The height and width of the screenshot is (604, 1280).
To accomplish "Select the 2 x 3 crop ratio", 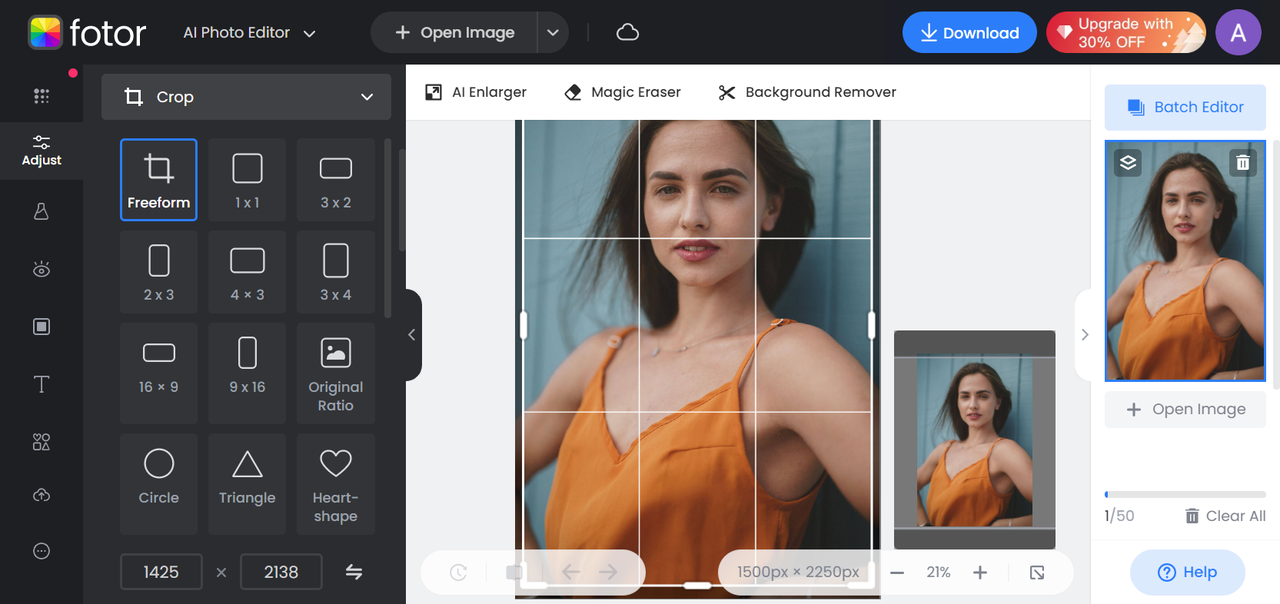I will coord(159,272).
